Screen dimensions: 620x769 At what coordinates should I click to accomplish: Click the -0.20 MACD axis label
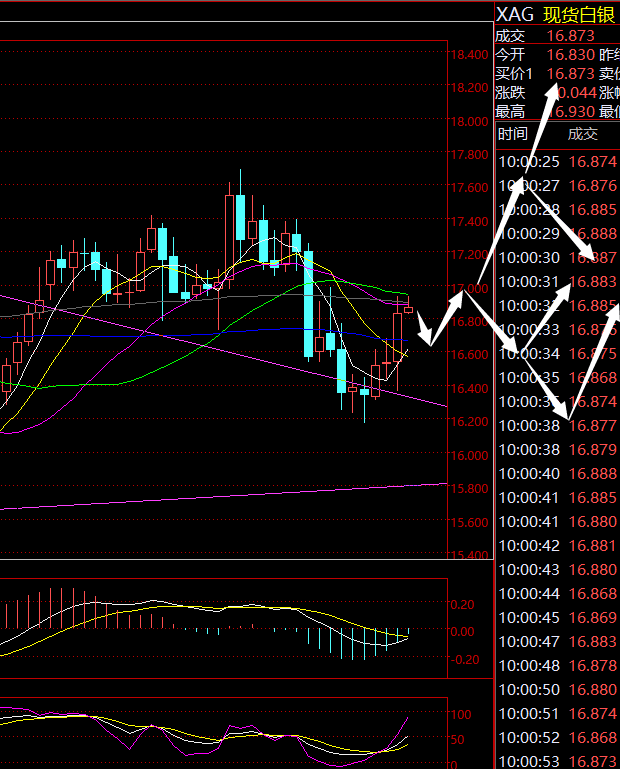[x=463, y=660]
